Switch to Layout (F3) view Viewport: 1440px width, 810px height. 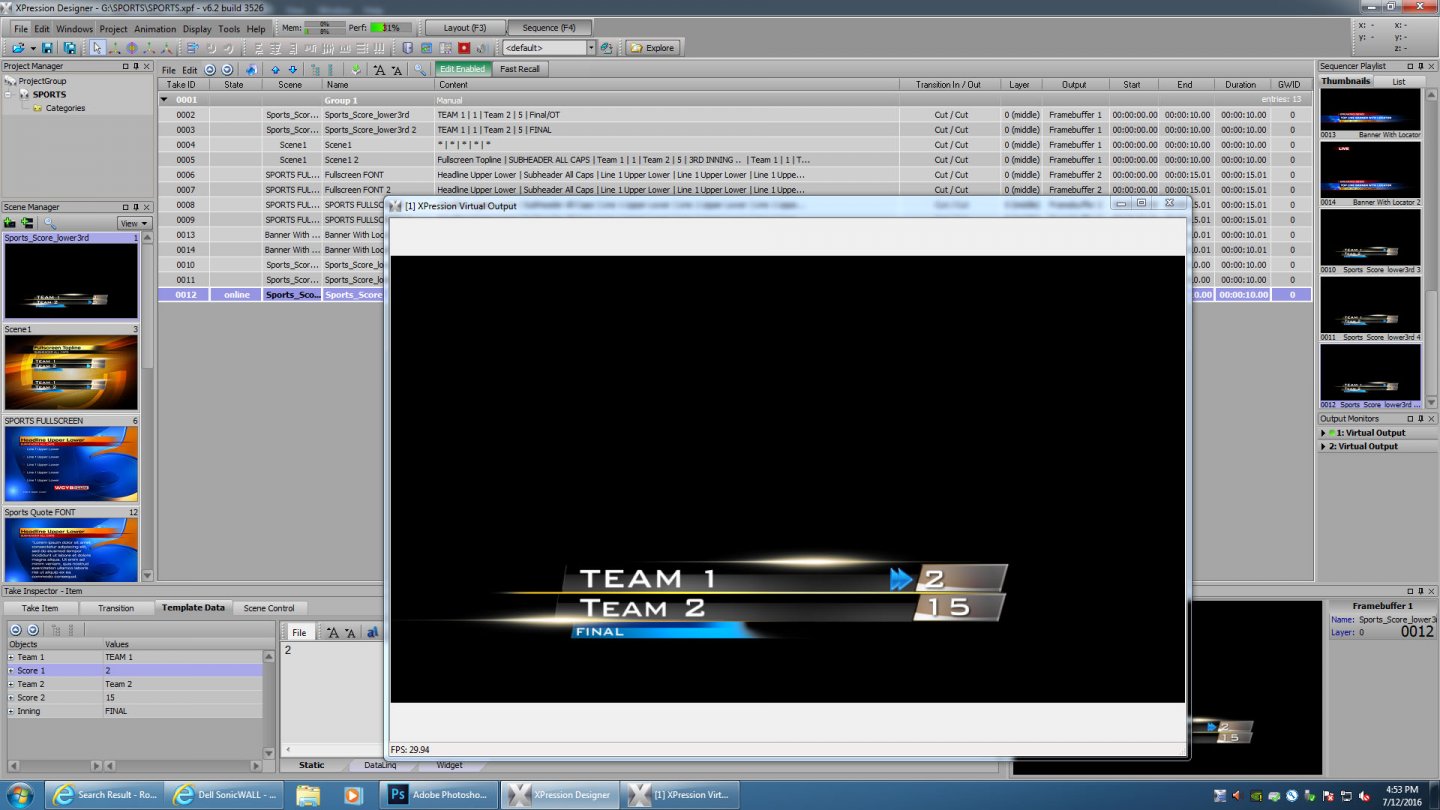click(x=464, y=28)
